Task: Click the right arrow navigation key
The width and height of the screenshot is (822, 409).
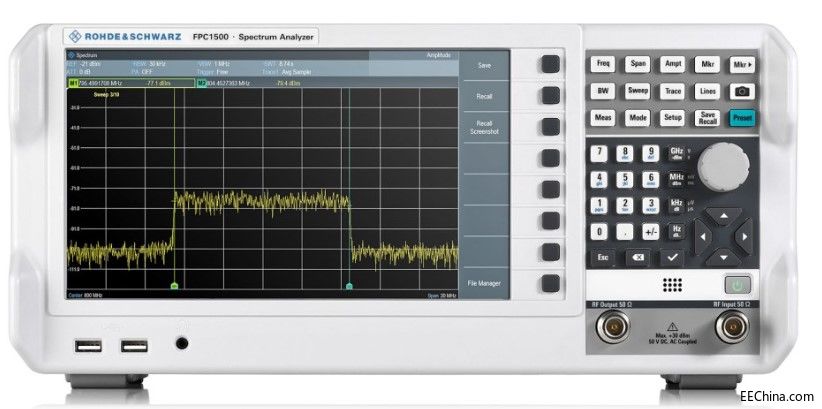Action: (x=744, y=236)
